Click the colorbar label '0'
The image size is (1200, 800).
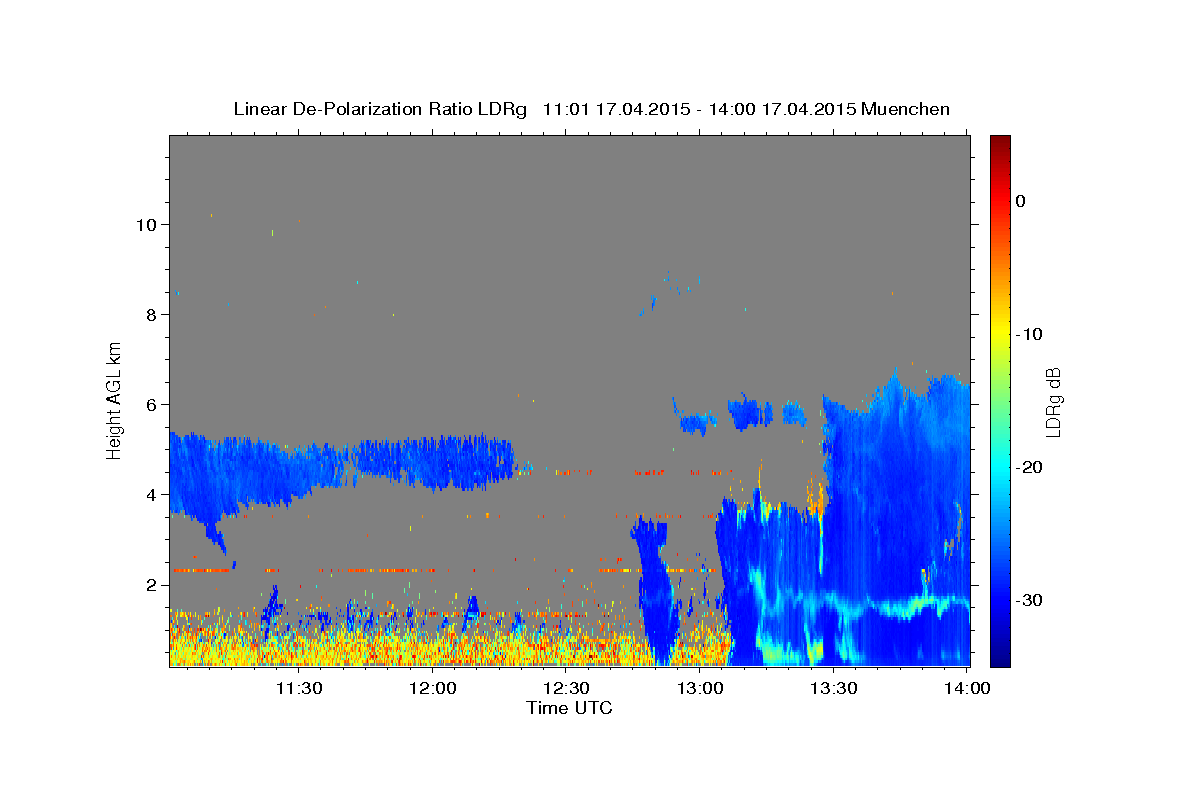[1021, 201]
